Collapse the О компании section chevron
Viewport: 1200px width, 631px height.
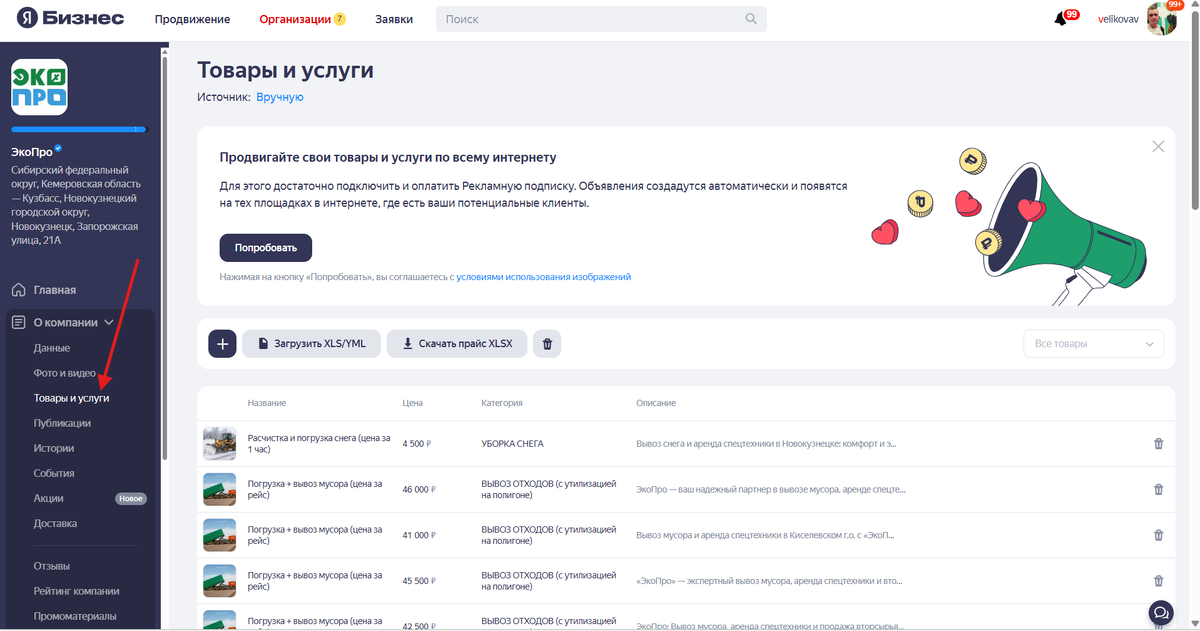[109, 322]
